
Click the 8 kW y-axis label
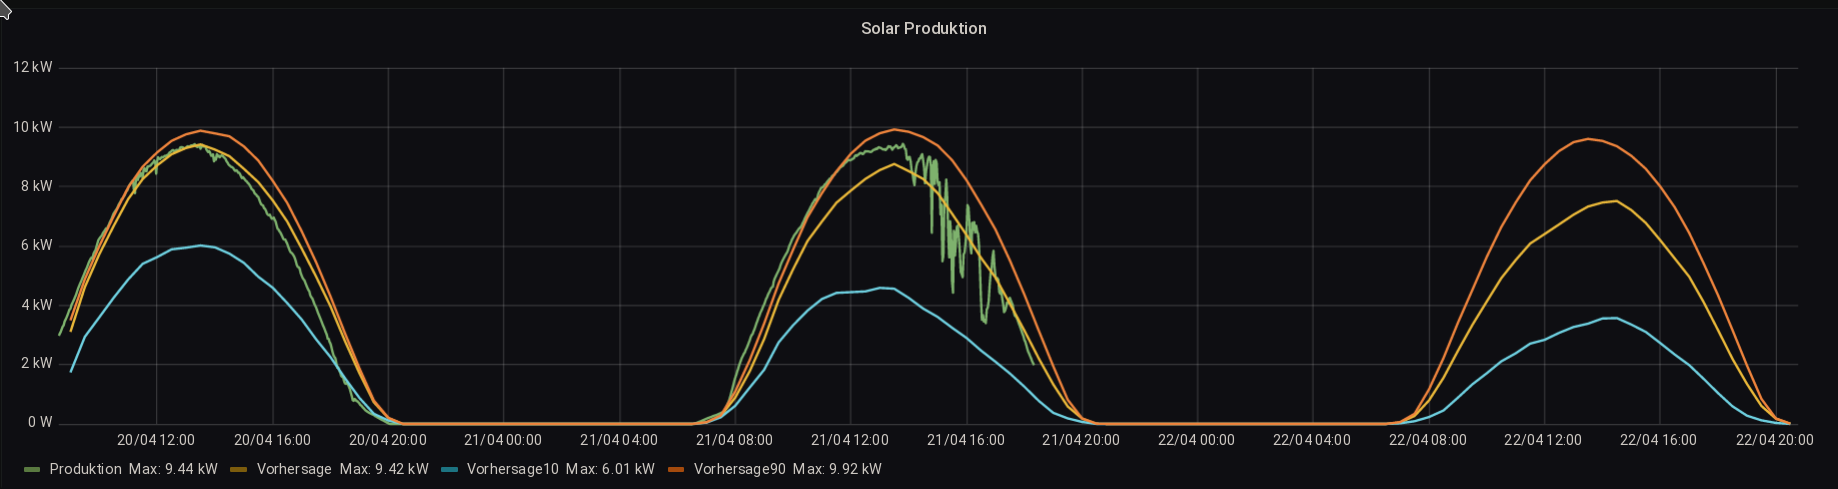pos(36,186)
